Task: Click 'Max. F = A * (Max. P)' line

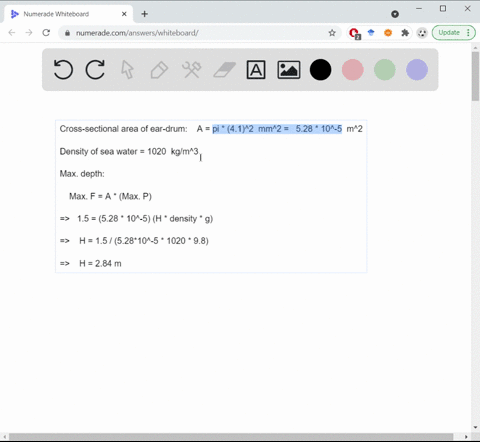Action: (x=110, y=196)
